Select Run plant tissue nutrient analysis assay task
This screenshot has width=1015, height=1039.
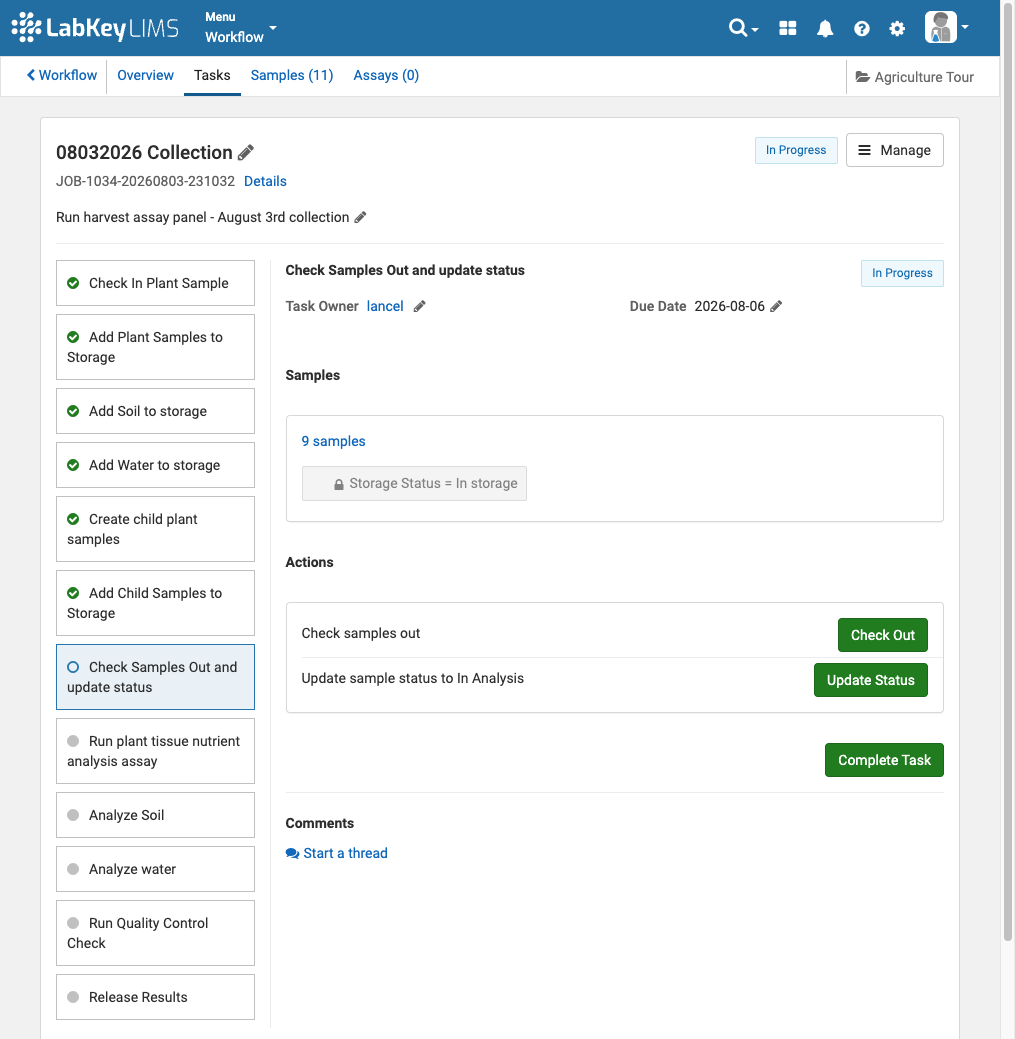pyautogui.click(x=155, y=751)
